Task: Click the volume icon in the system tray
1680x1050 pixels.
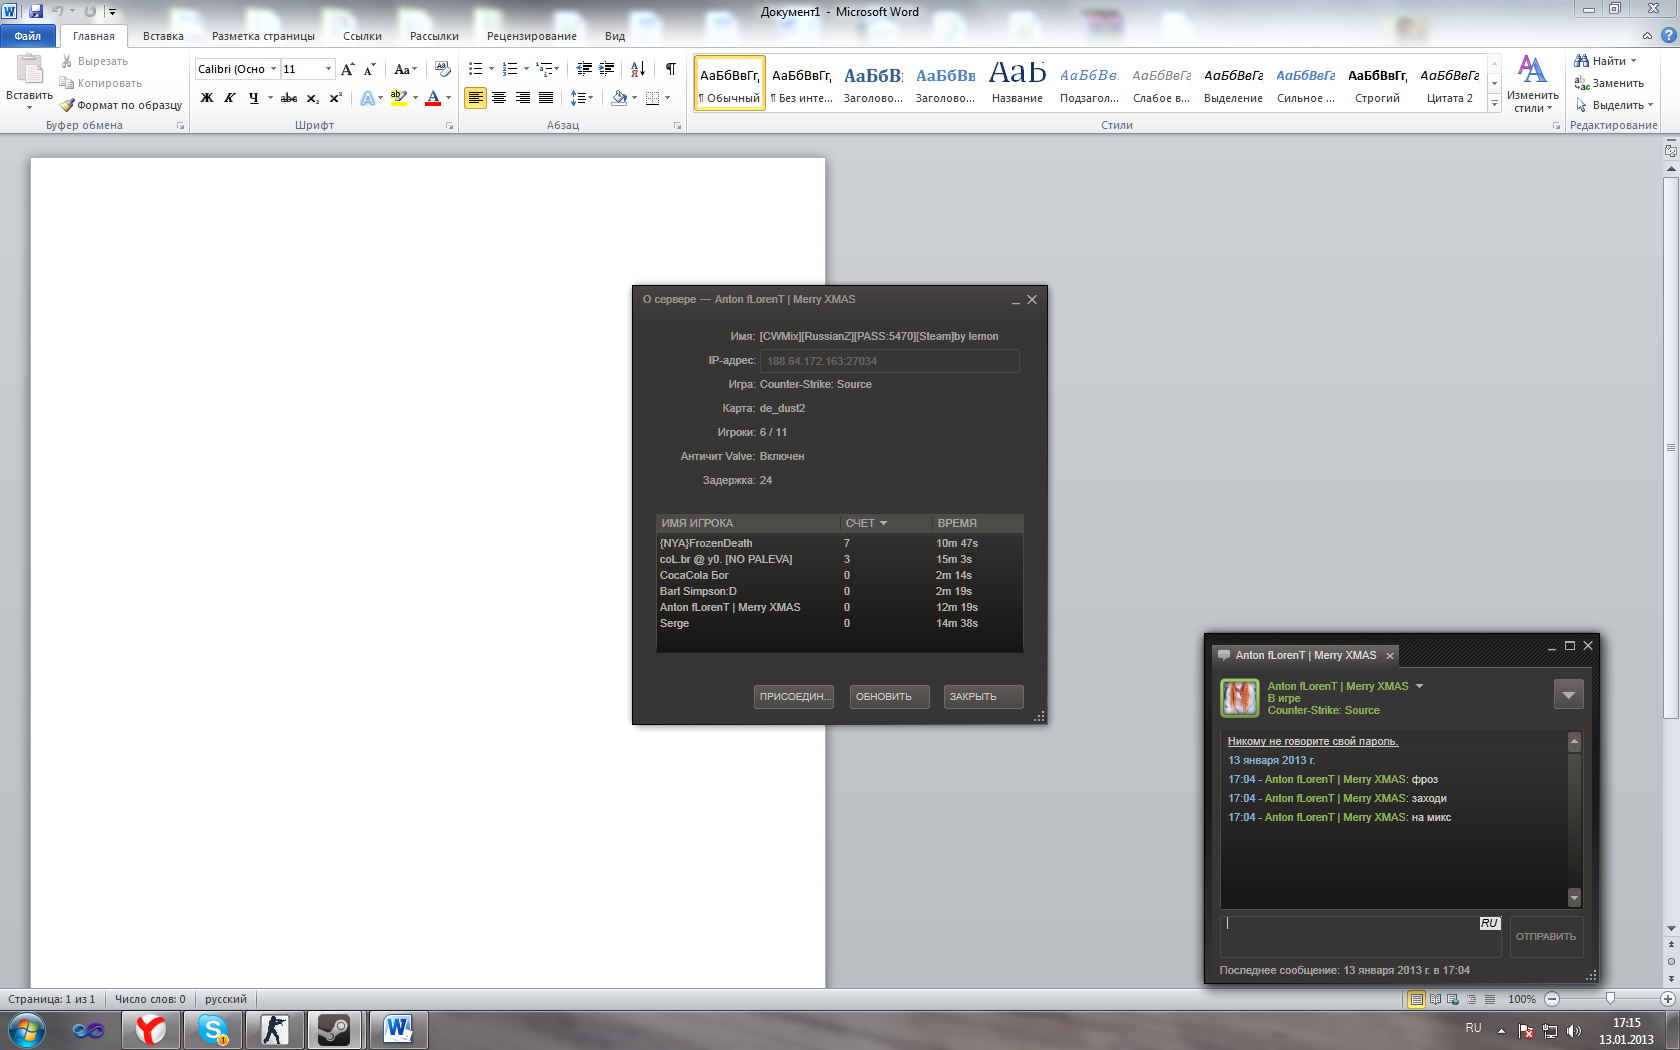Action: (x=1574, y=1031)
